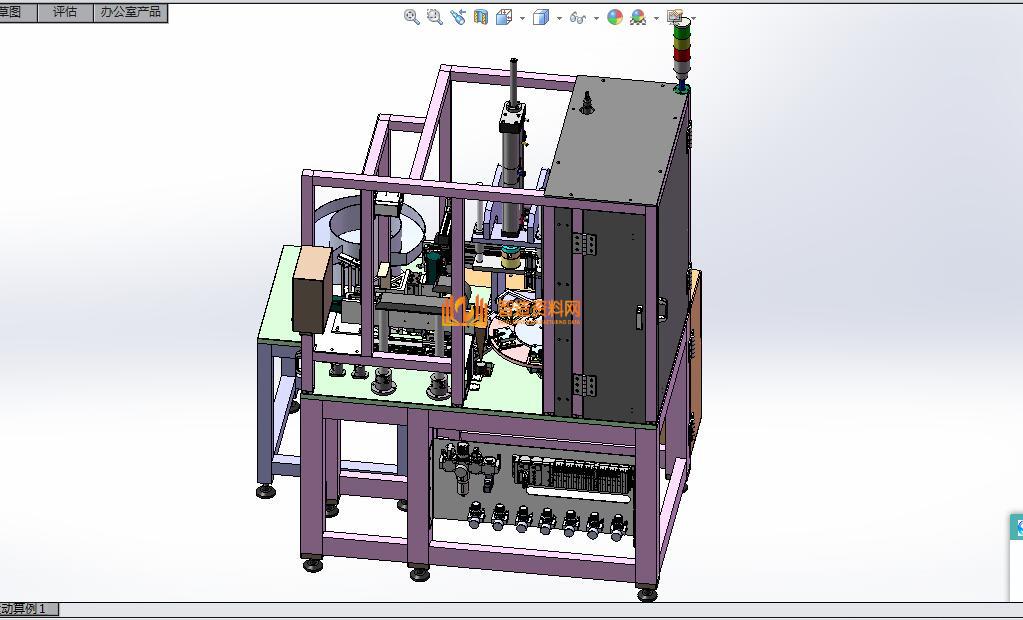Select the tower signal light on the model
The width and height of the screenshot is (1023, 620).
(x=682, y=55)
